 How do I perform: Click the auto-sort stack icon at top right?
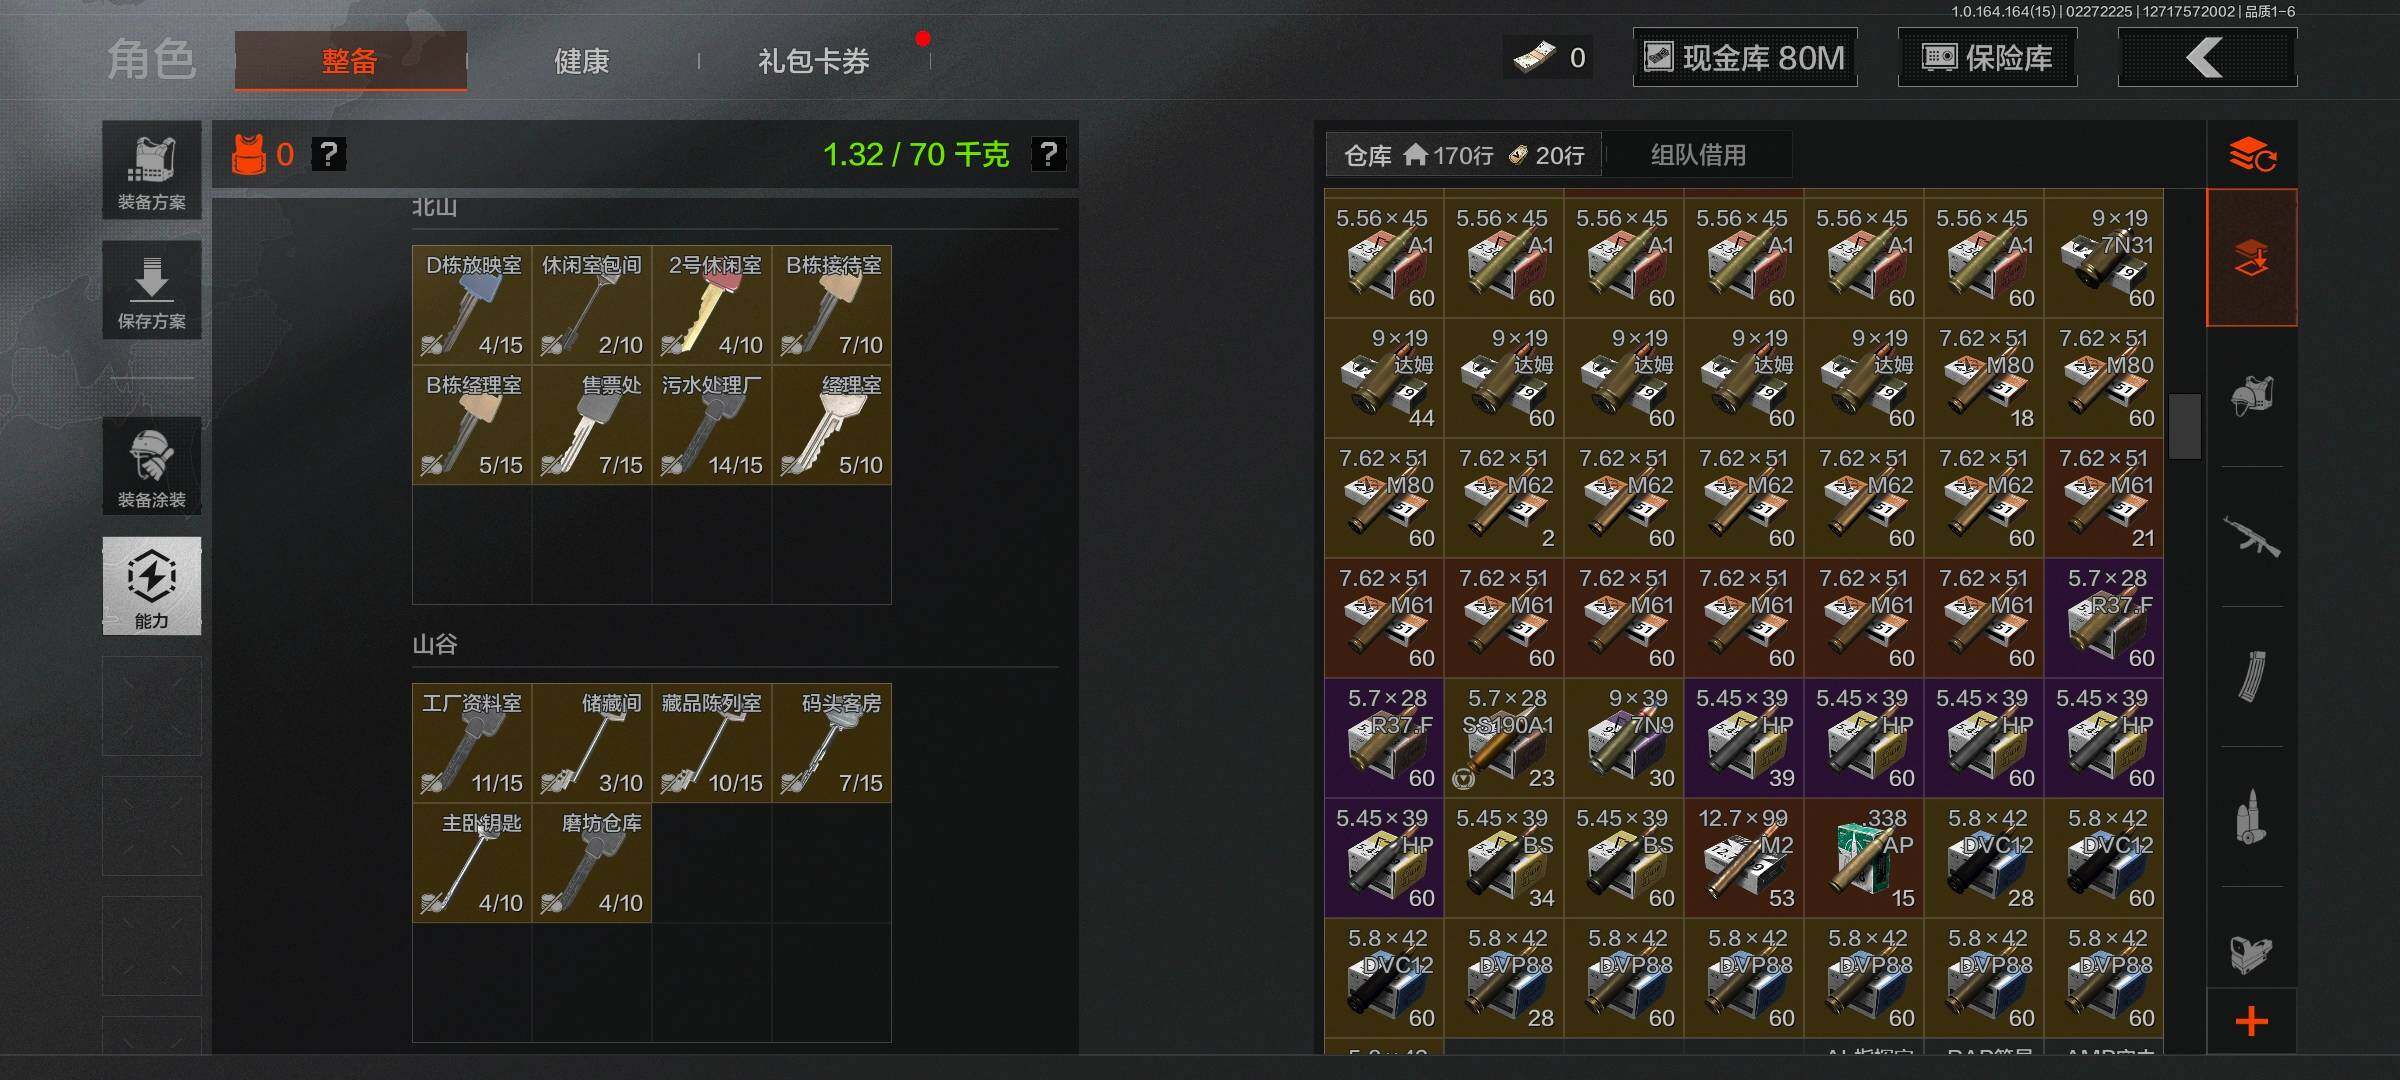pyautogui.click(x=2252, y=155)
